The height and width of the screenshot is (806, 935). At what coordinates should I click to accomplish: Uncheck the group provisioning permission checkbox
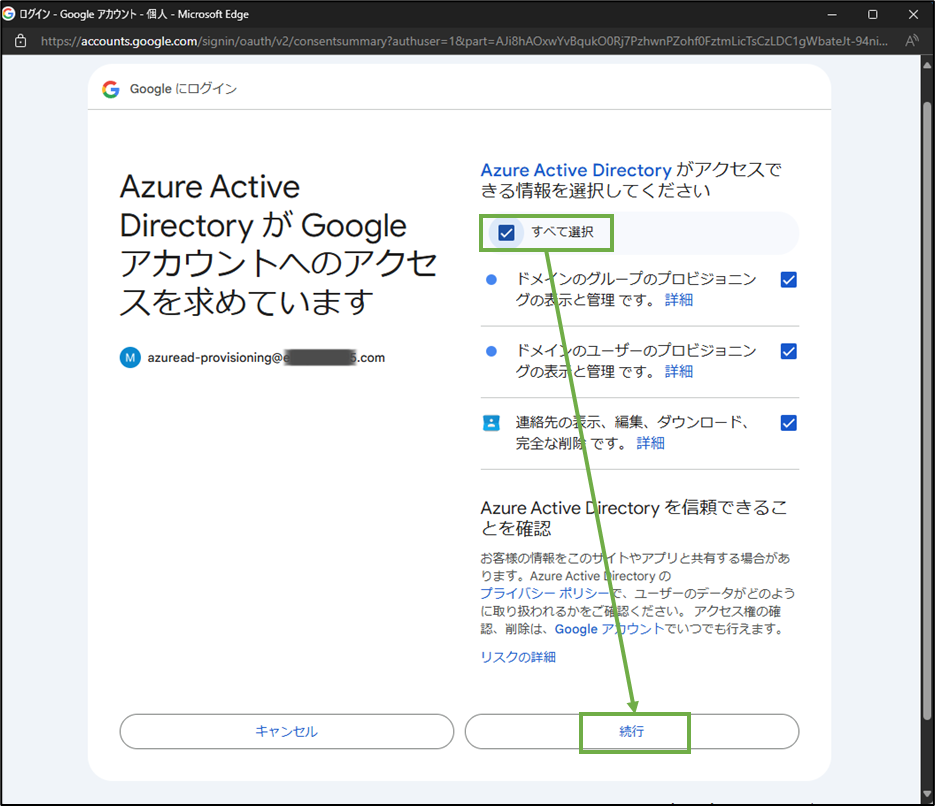(788, 280)
